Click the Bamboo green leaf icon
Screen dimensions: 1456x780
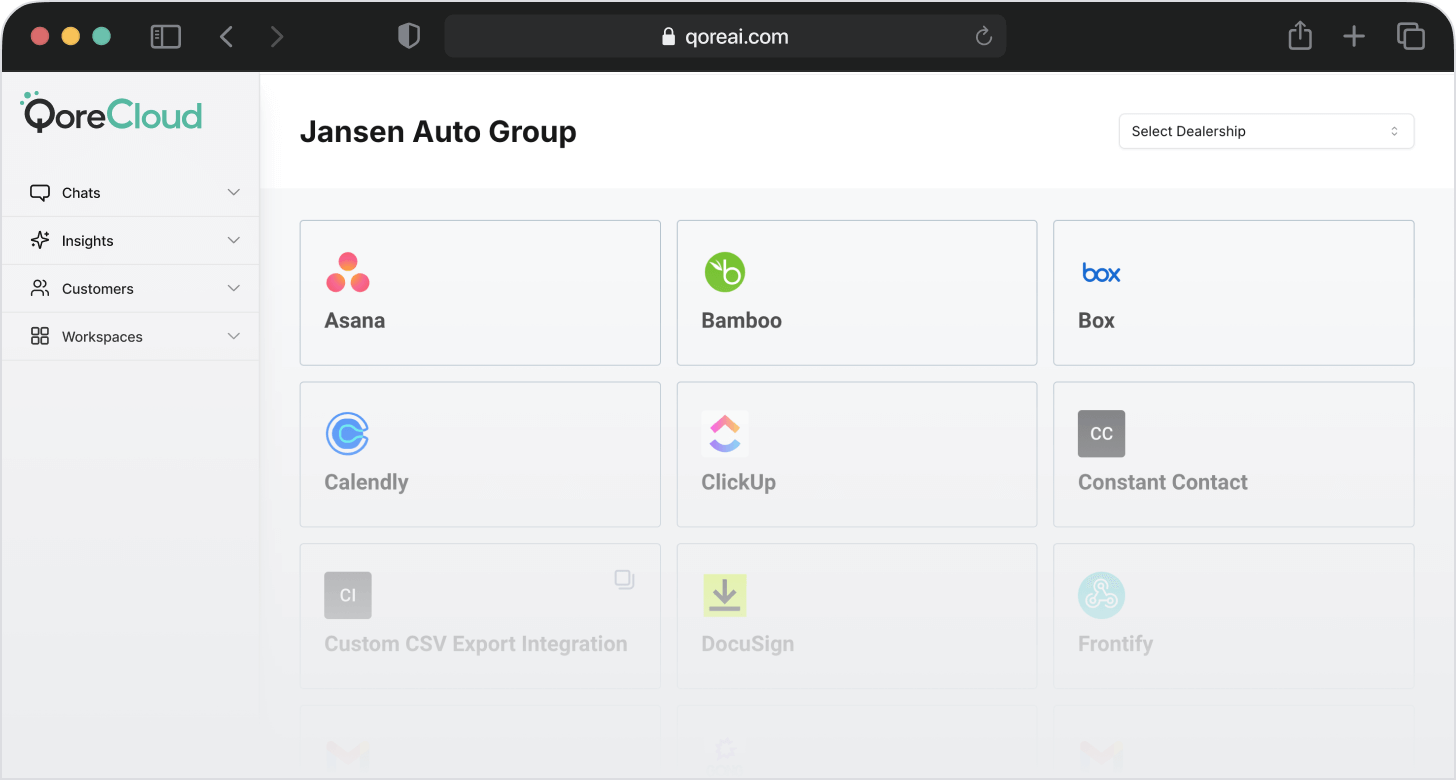[725, 272]
